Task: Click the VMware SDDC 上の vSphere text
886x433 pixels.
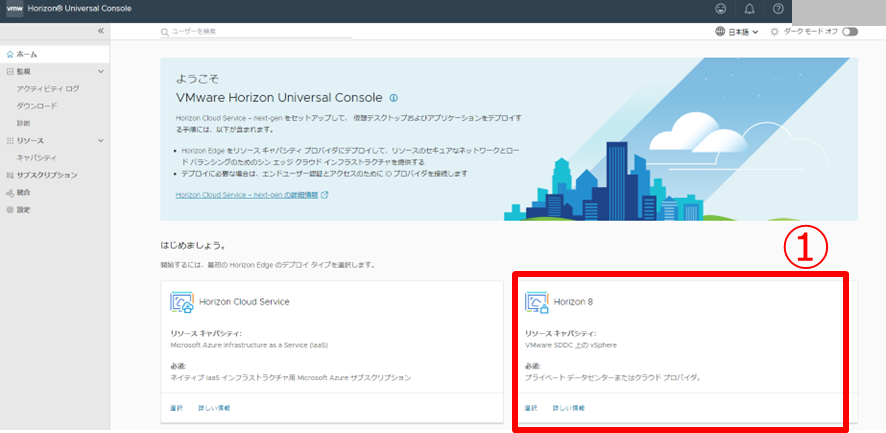Action: 571,345
